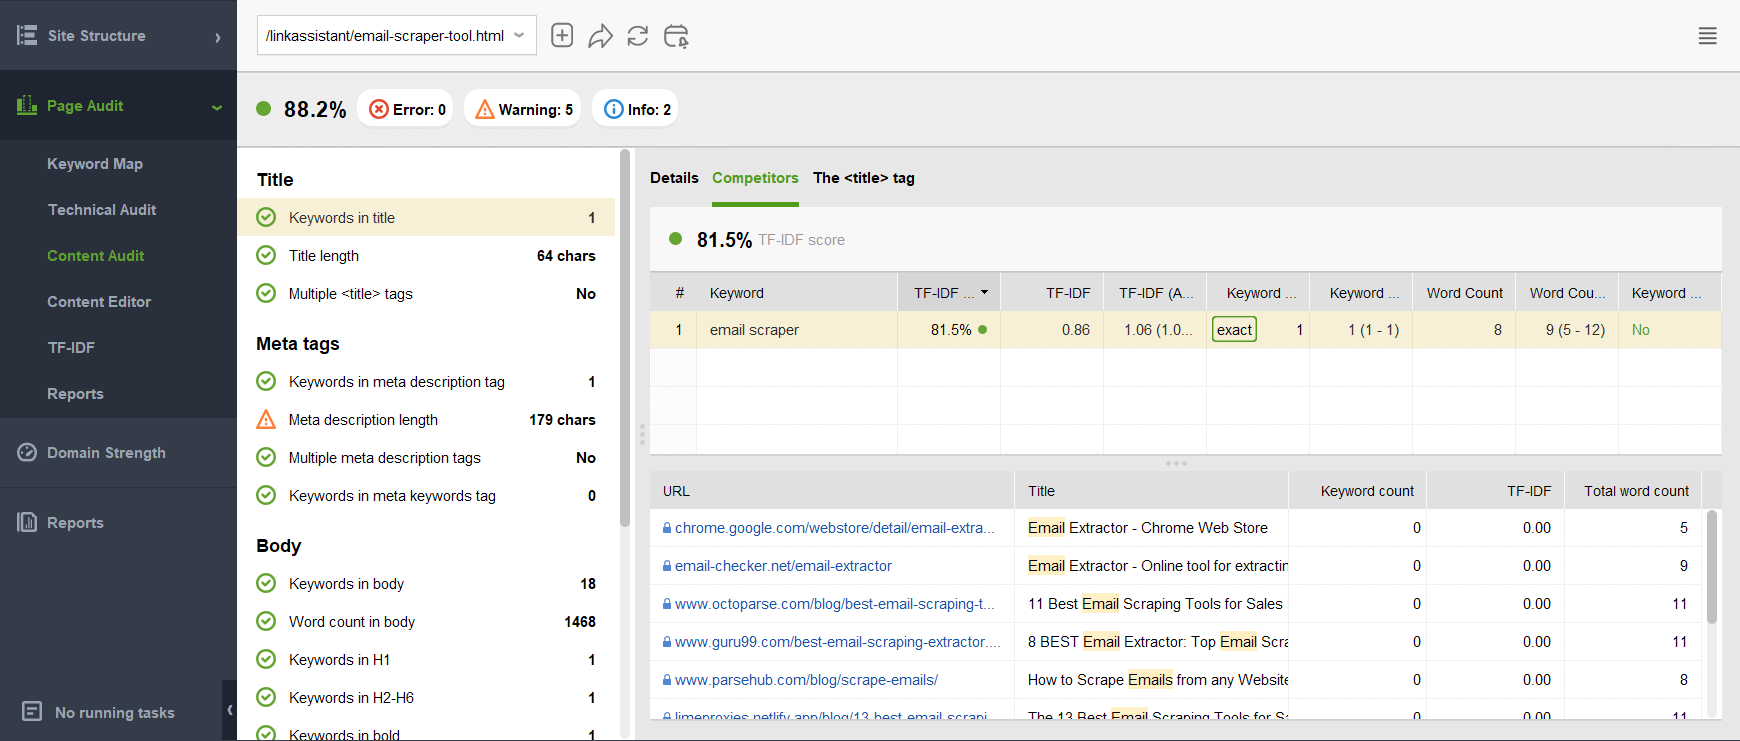Click lock icon beside parsehub.com URL
The width and height of the screenshot is (1740, 741).
tap(667, 680)
